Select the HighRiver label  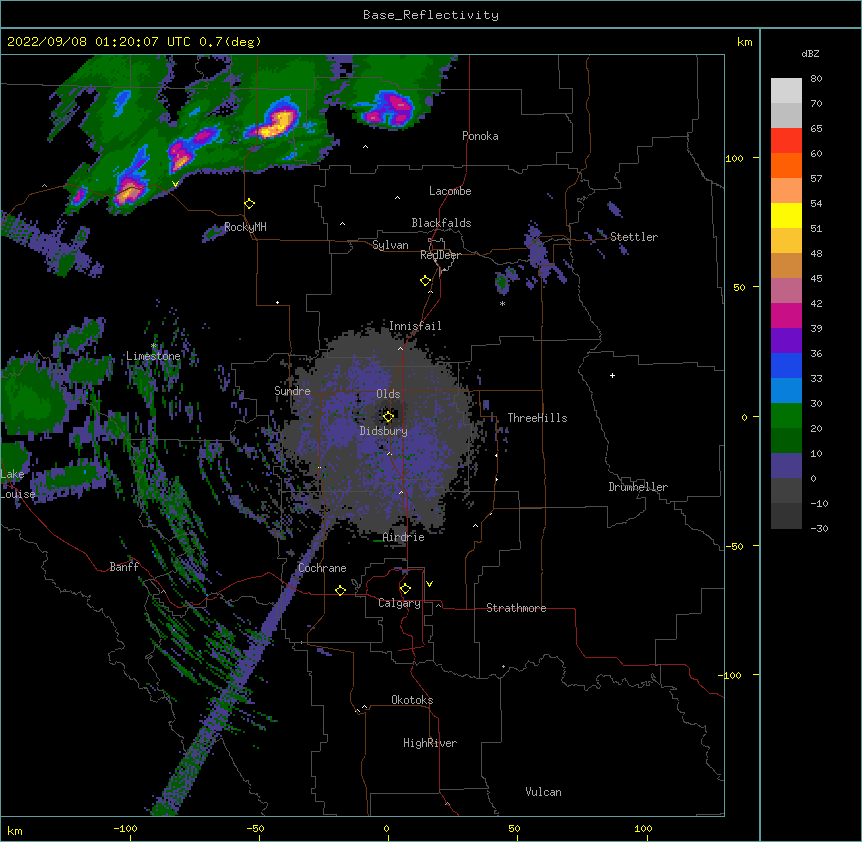pos(430,743)
